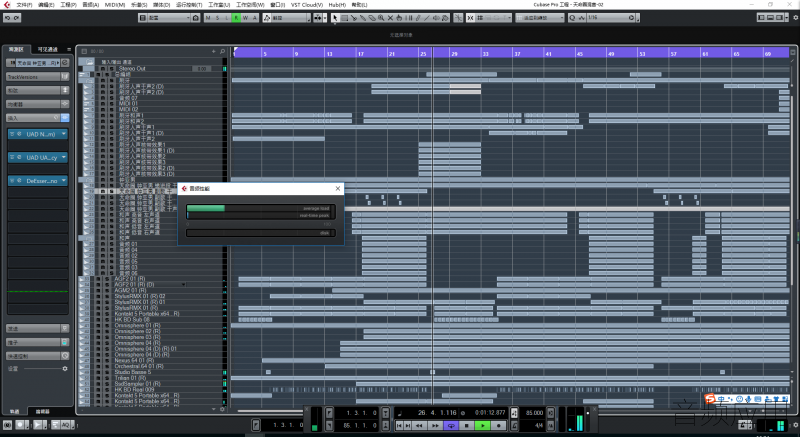
Task: Open the UAD N insert slot dropdown arrow
Action: click(x=64, y=134)
